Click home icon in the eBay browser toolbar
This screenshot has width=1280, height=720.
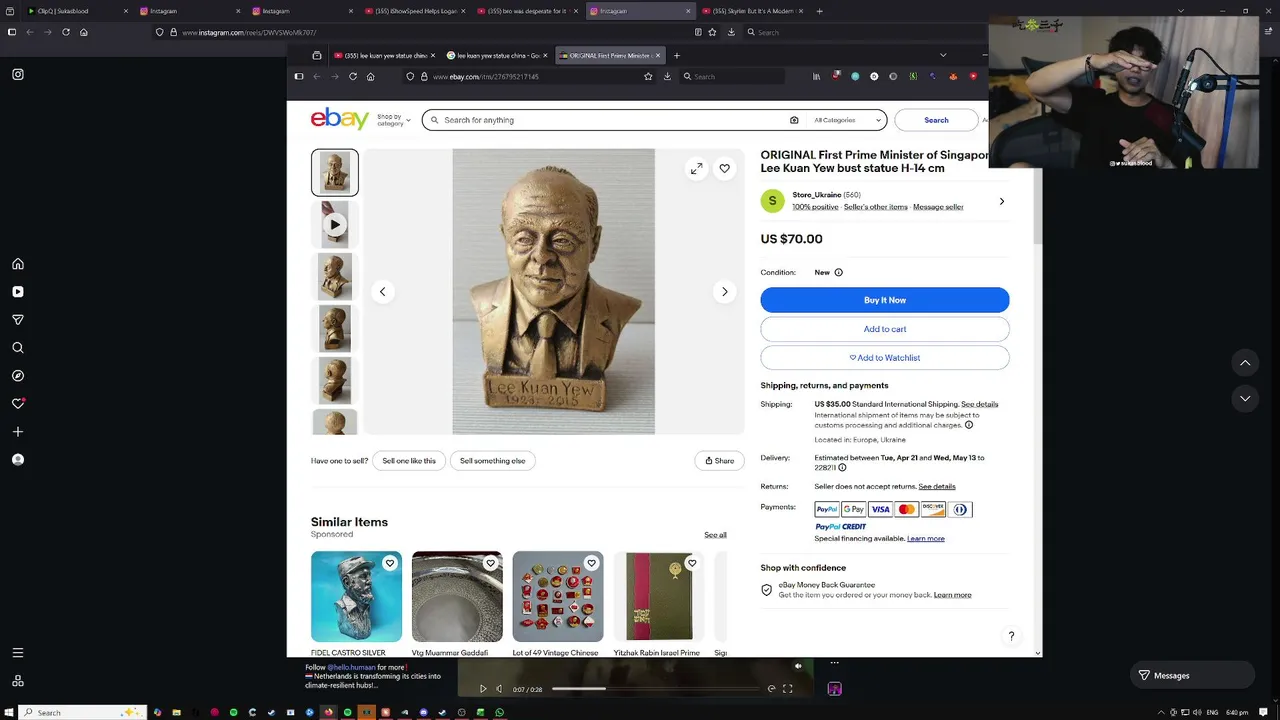(x=370, y=76)
